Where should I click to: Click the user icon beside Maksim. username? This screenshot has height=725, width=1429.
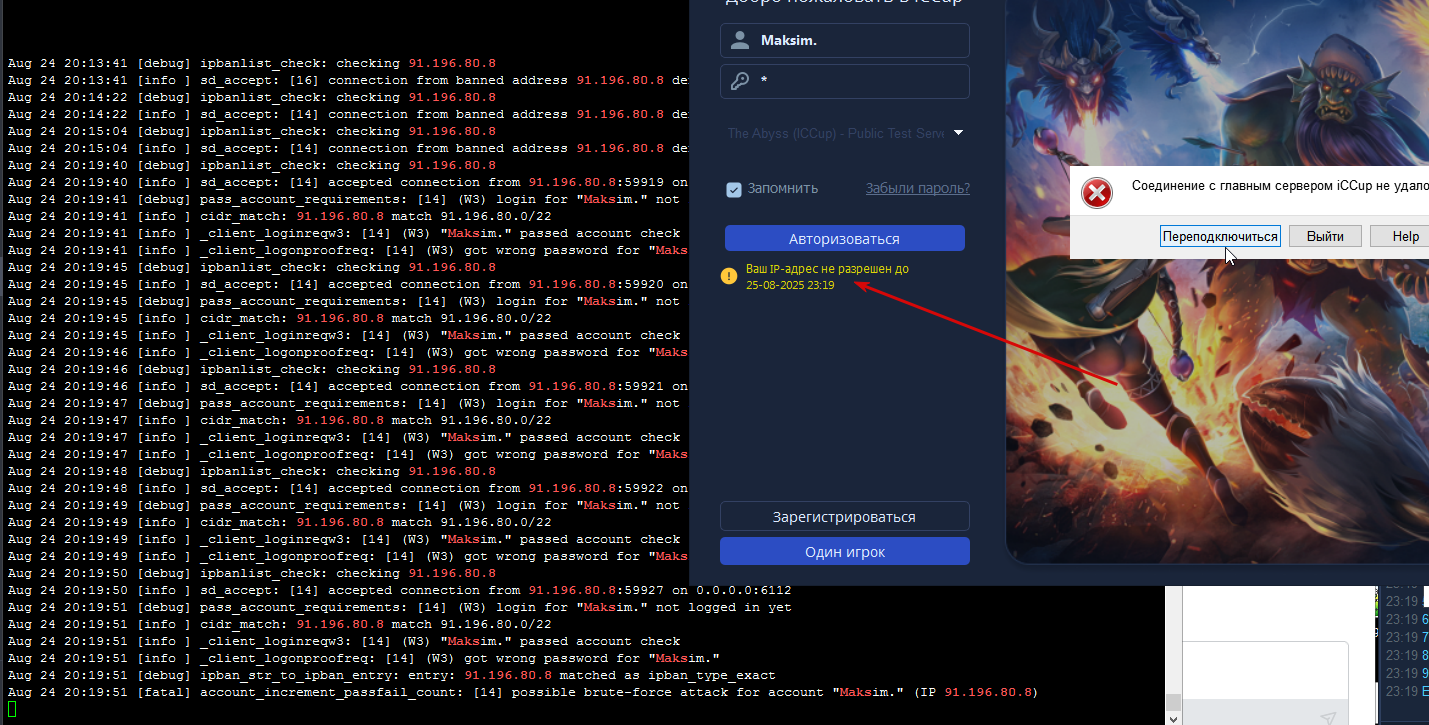tap(740, 41)
